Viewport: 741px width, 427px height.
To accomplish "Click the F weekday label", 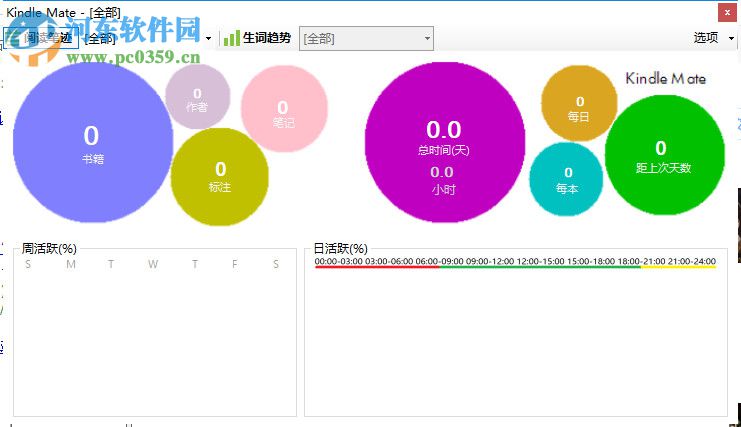I will [234, 264].
